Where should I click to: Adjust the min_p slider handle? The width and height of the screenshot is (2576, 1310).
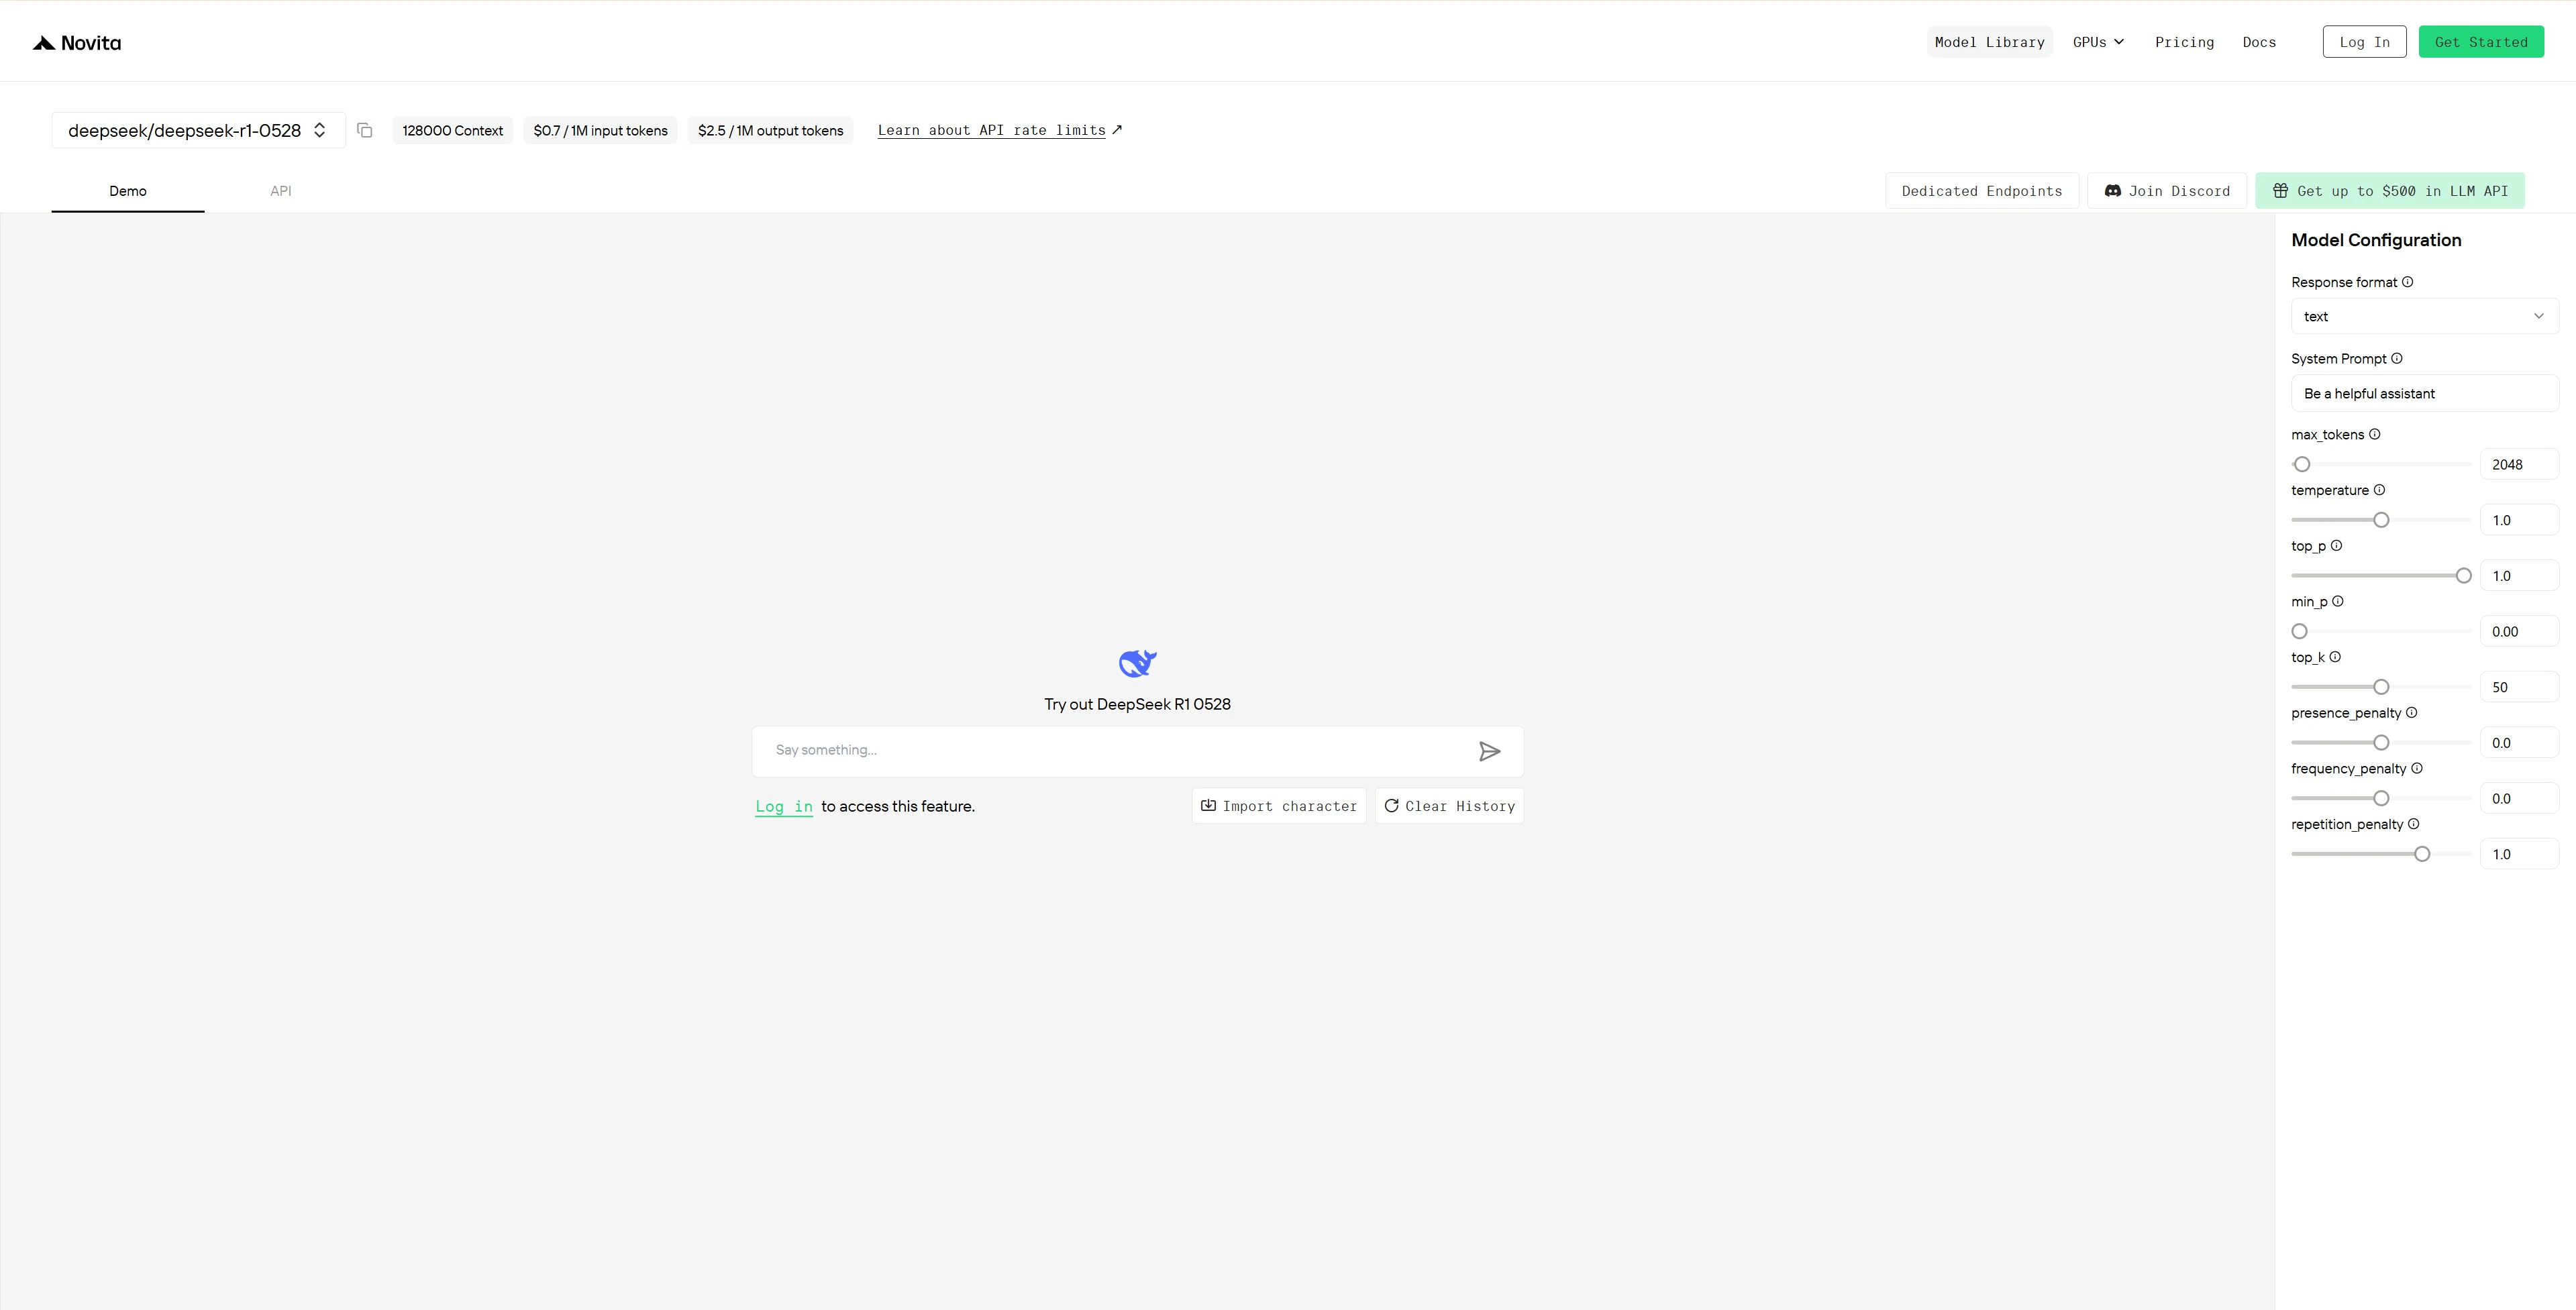(2300, 631)
